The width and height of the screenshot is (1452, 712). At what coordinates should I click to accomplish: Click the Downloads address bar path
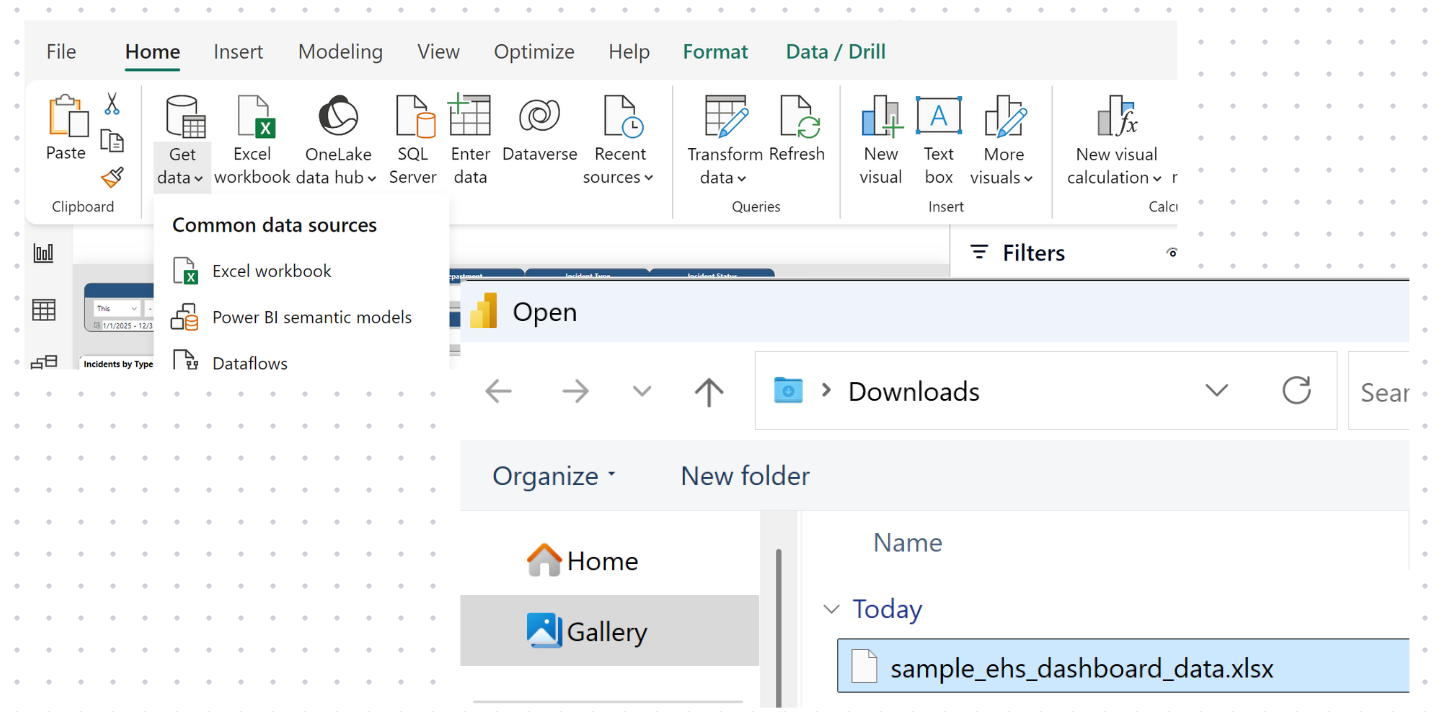click(913, 391)
